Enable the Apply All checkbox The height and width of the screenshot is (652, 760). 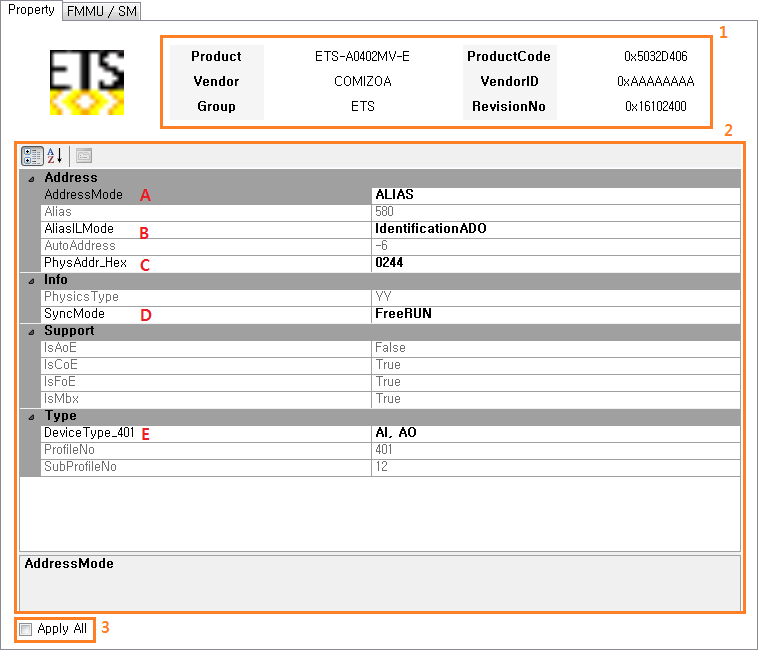pyautogui.click(x=26, y=629)
